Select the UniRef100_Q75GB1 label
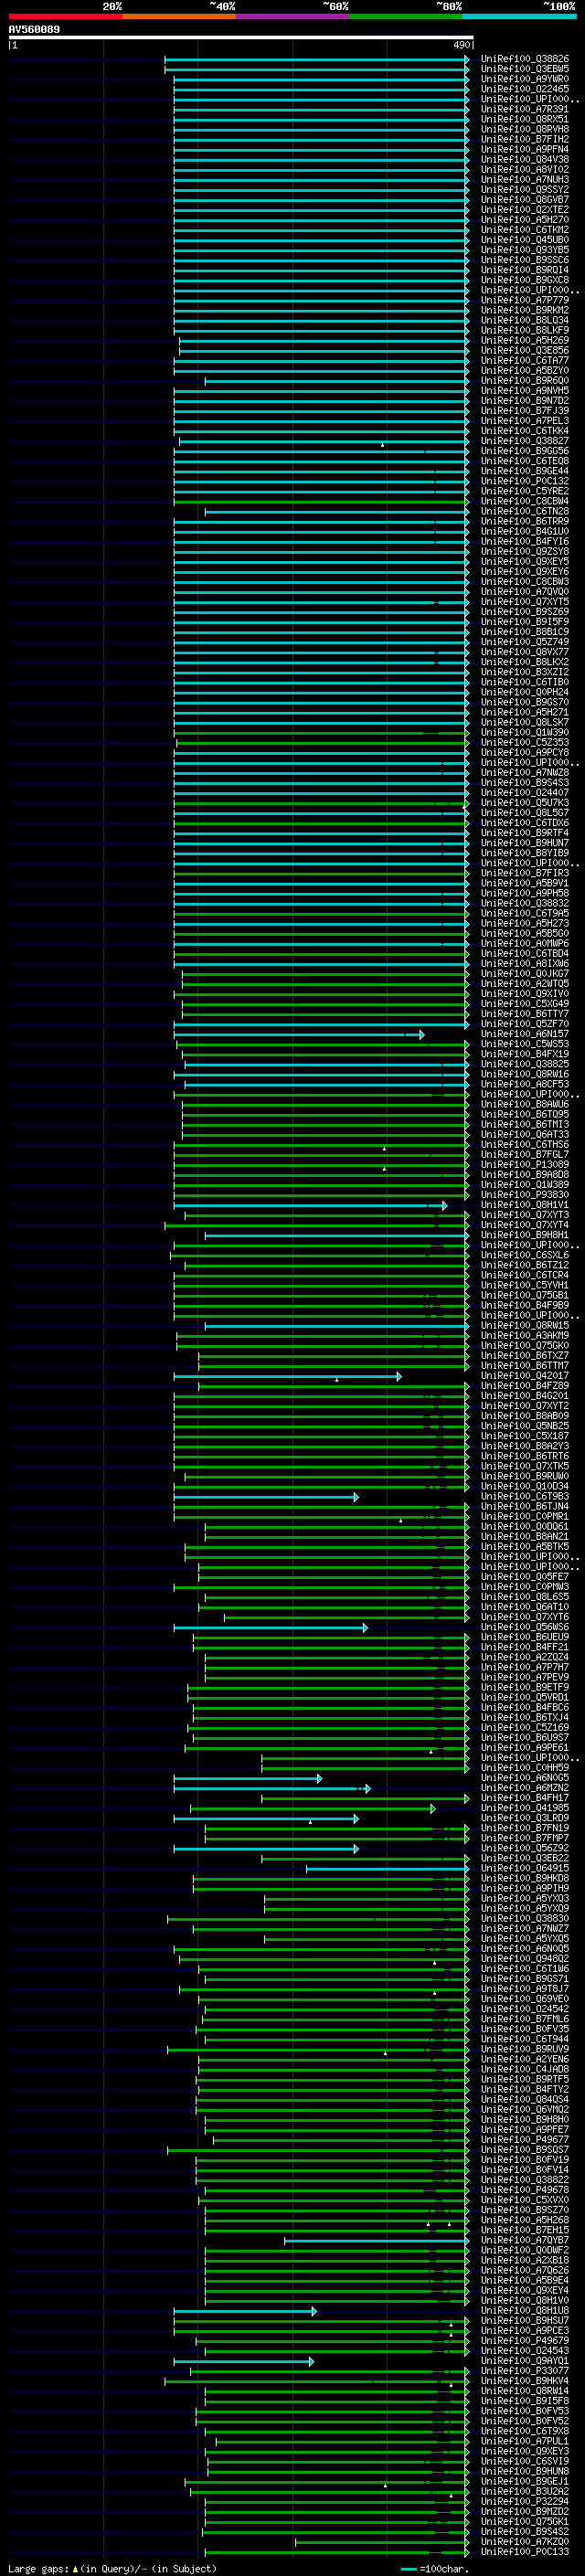 point(525,1295)
